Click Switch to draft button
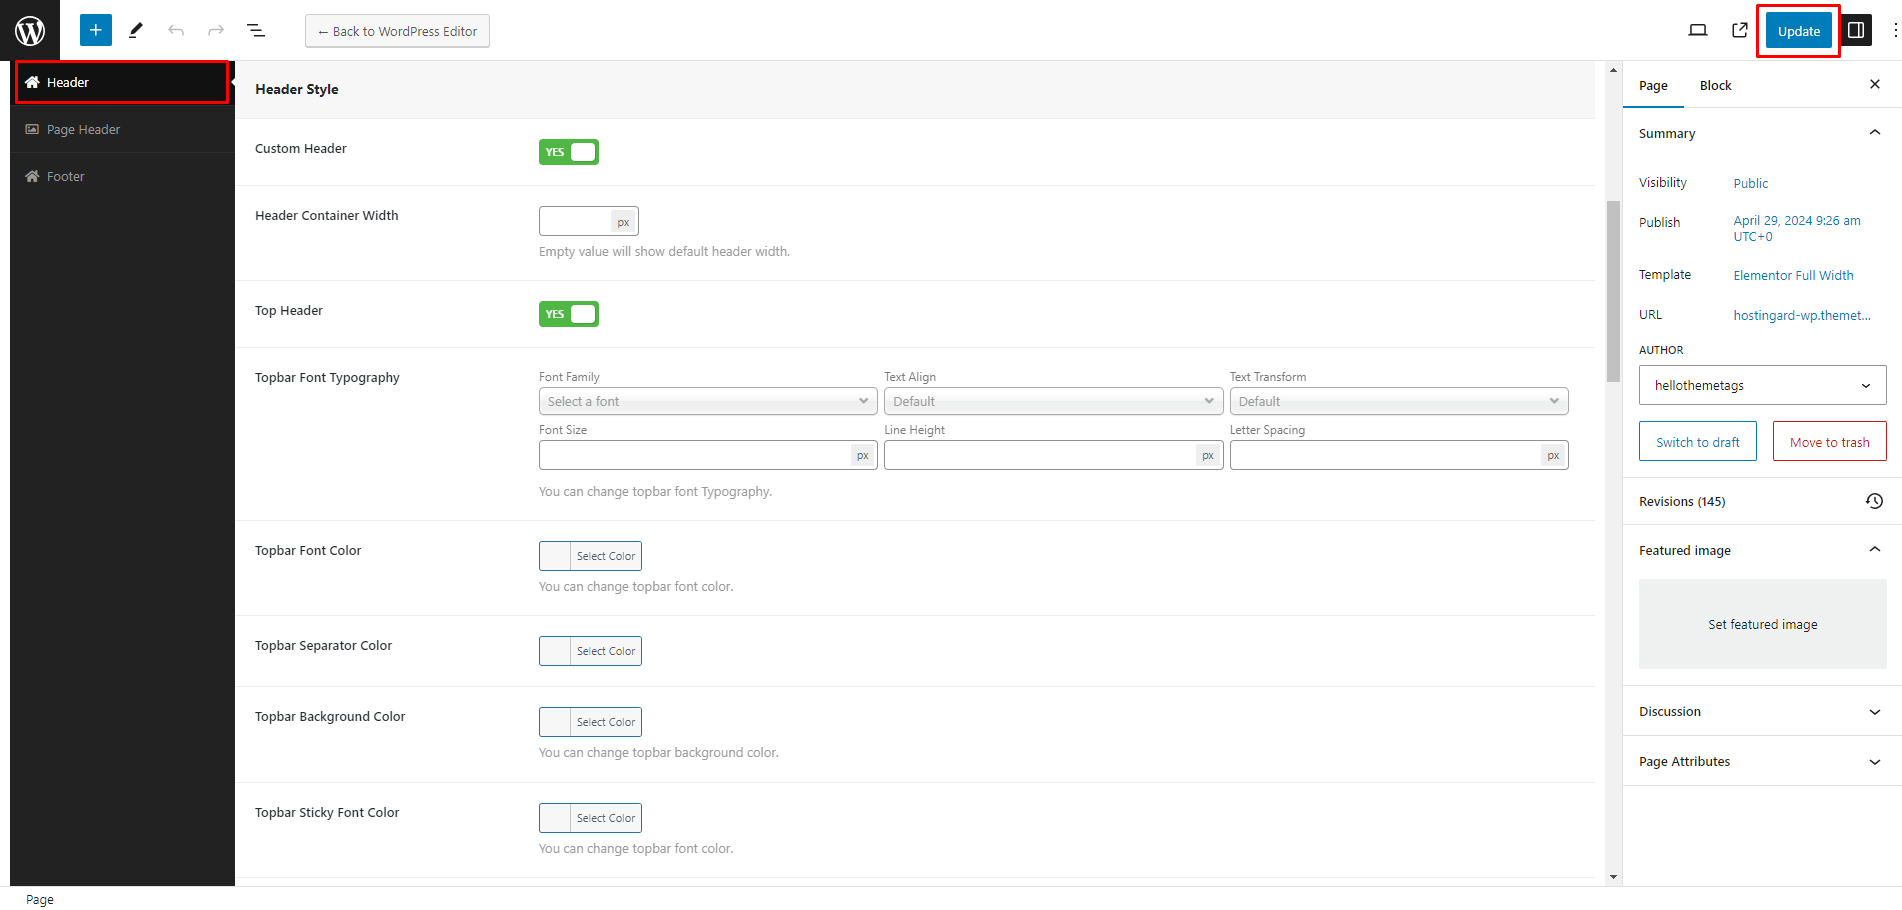1902x910 pixels. pyautogui.click(x=1698, y=442)
